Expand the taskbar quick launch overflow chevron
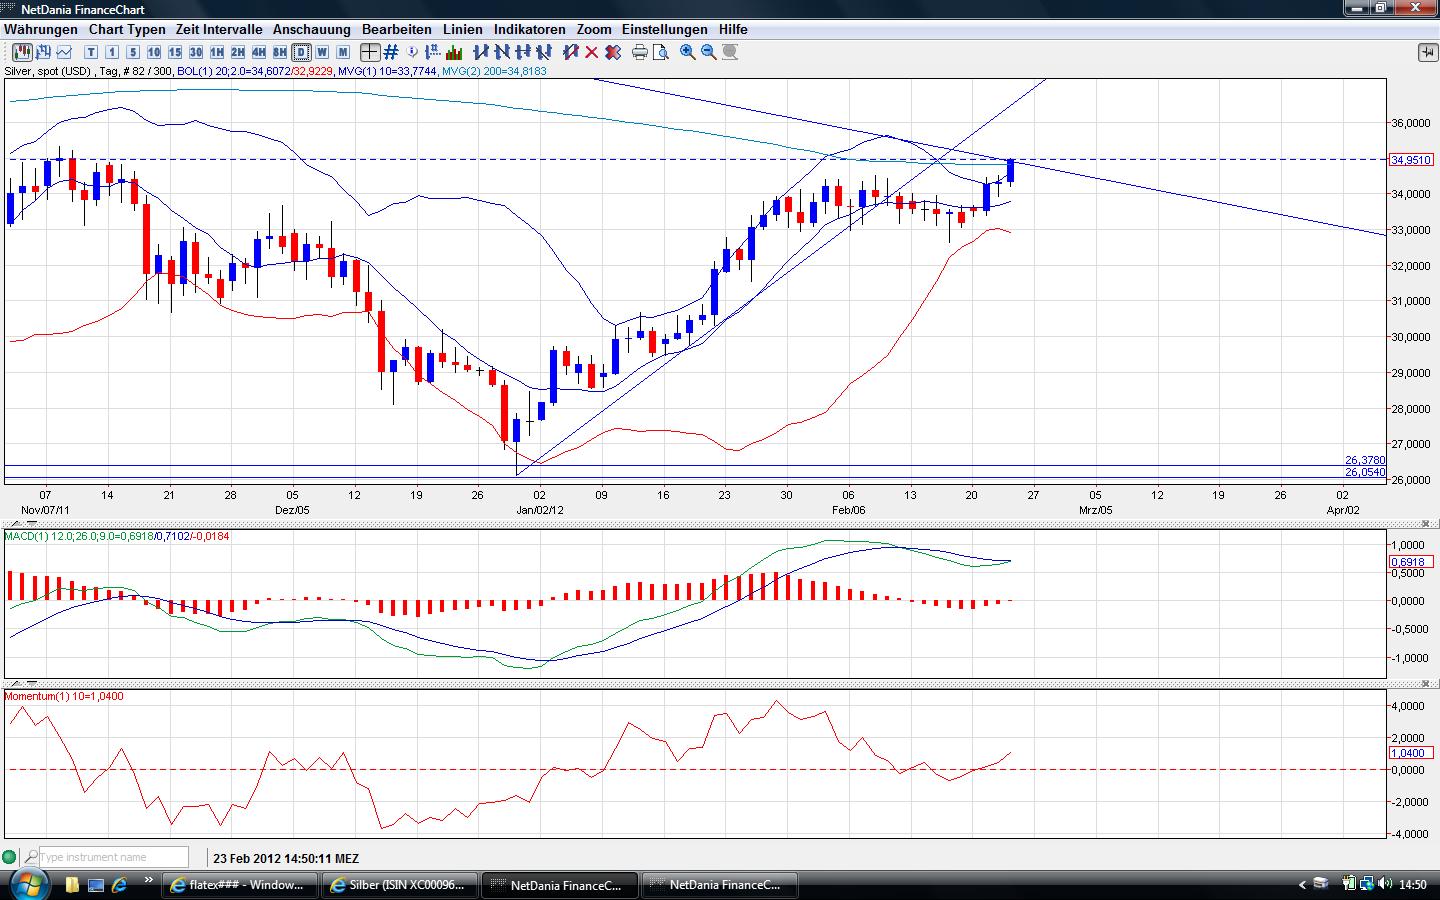 coord(149,882)
